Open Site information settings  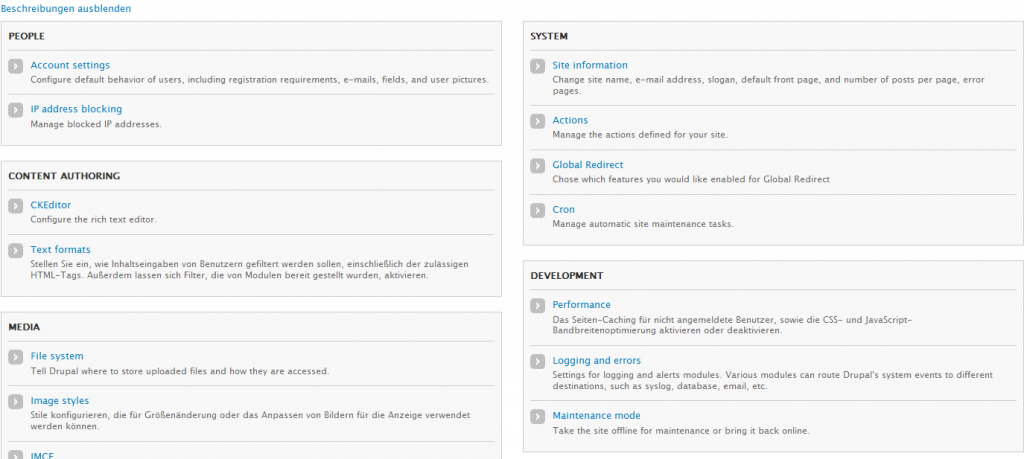pos(590,65)
